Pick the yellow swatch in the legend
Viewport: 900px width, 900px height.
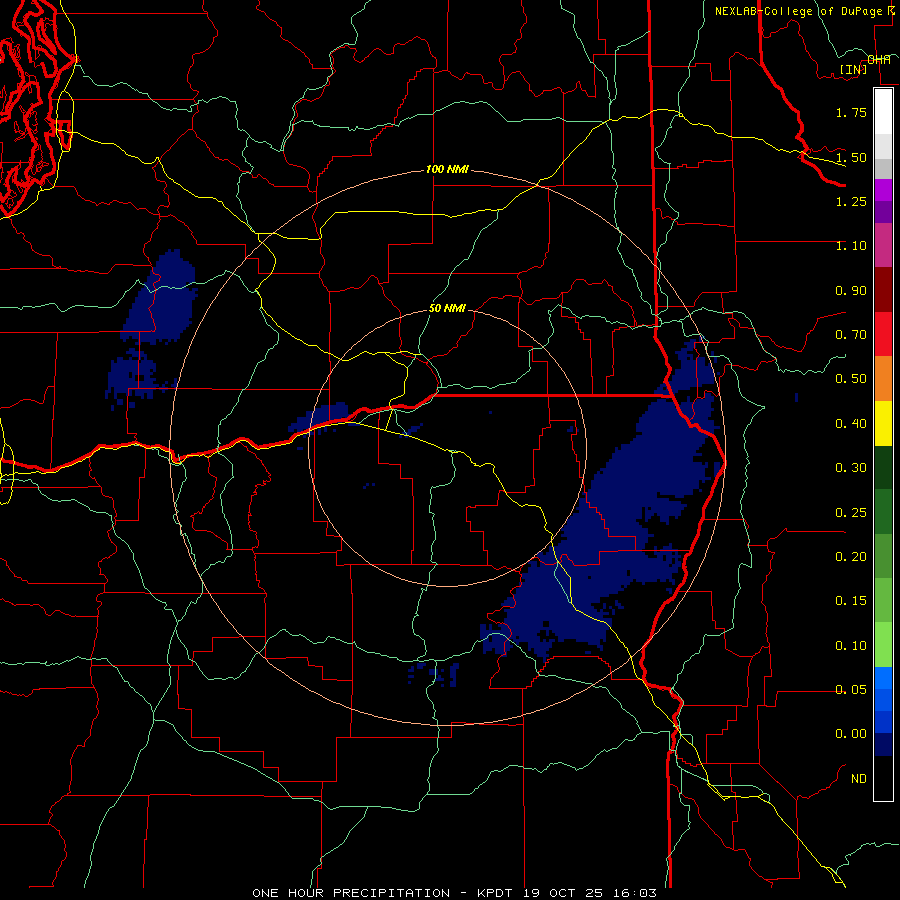(883, 423)
